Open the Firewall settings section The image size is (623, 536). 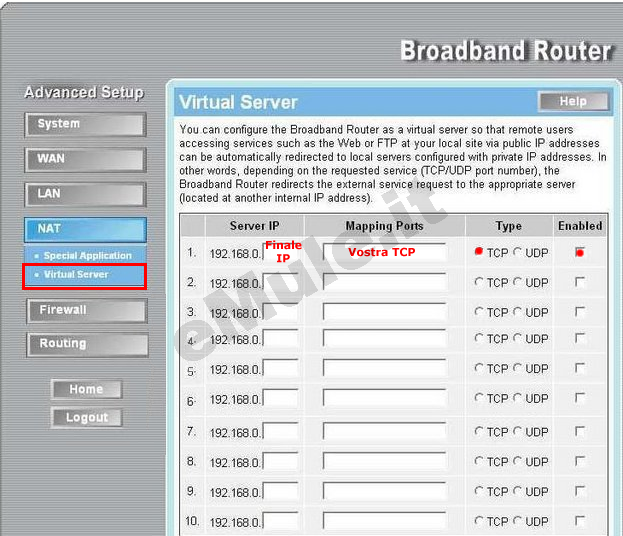(85, 311)
